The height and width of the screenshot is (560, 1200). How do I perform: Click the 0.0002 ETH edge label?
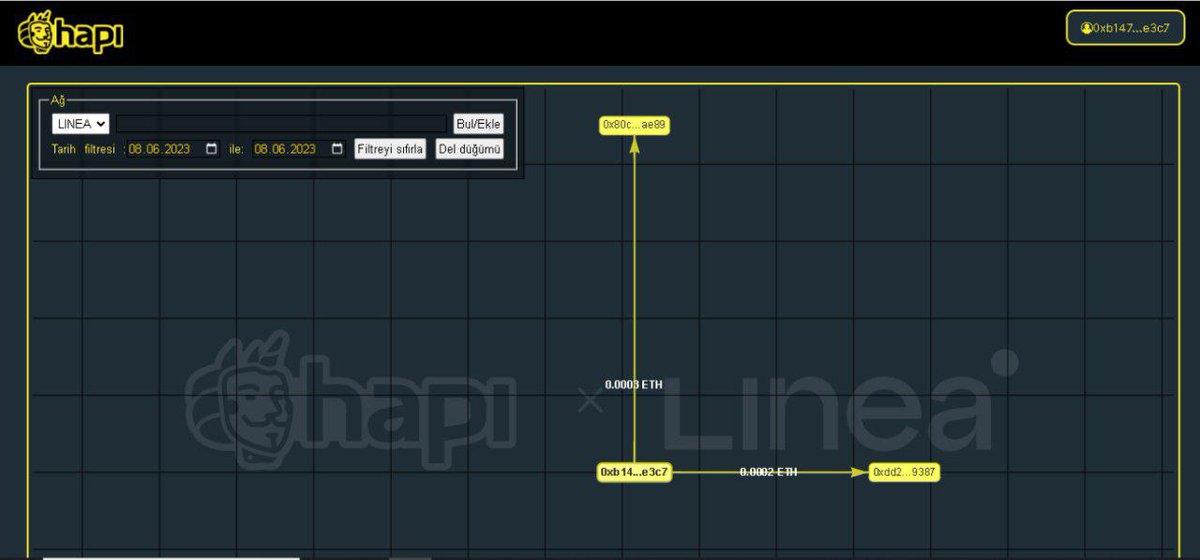point(768,472)
